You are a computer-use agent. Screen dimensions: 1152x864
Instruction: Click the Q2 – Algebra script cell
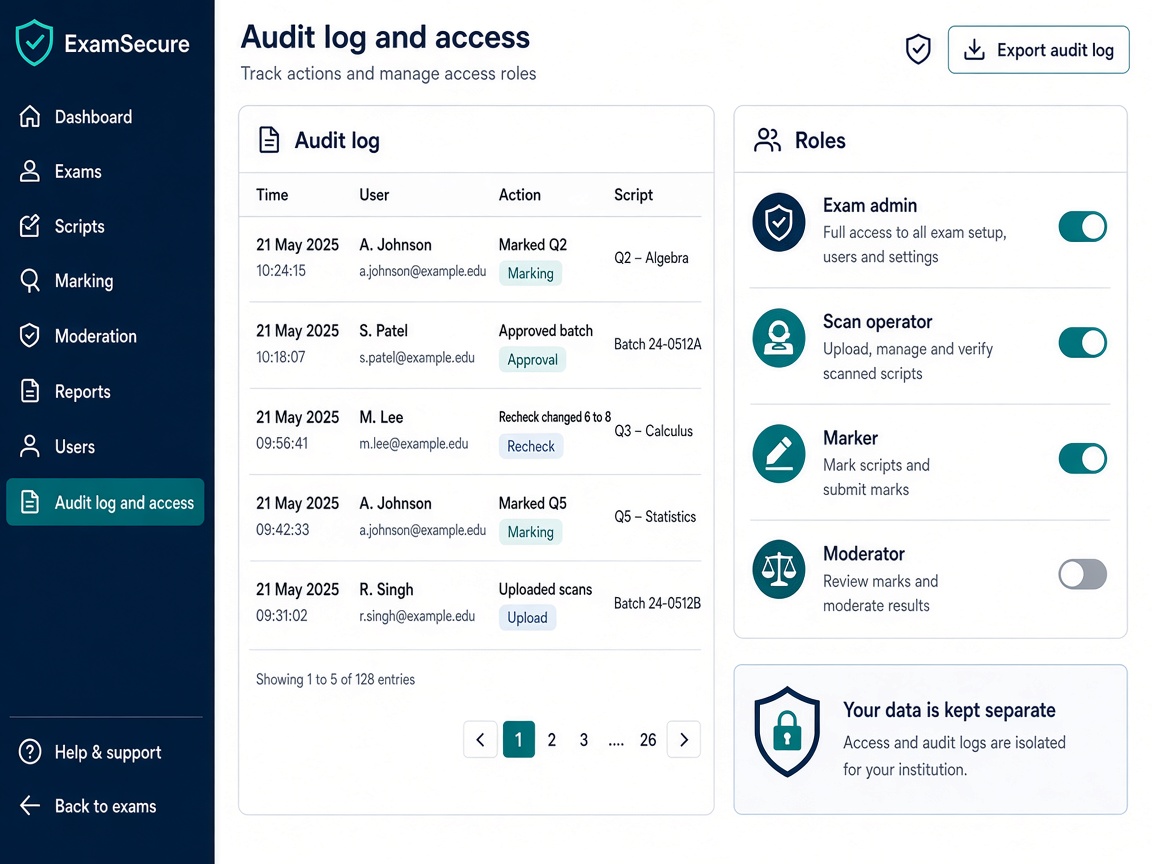[652, 258]
